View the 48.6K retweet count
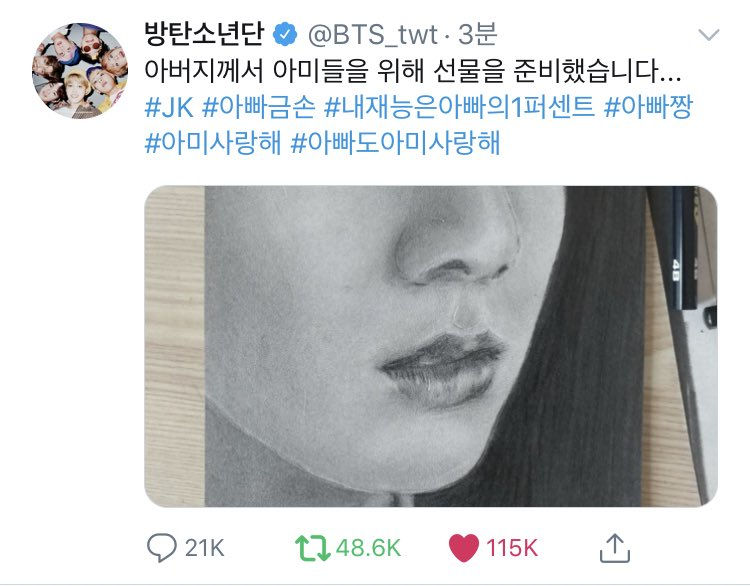The width and height of the screenshot is (750, 586). point(368,548)
